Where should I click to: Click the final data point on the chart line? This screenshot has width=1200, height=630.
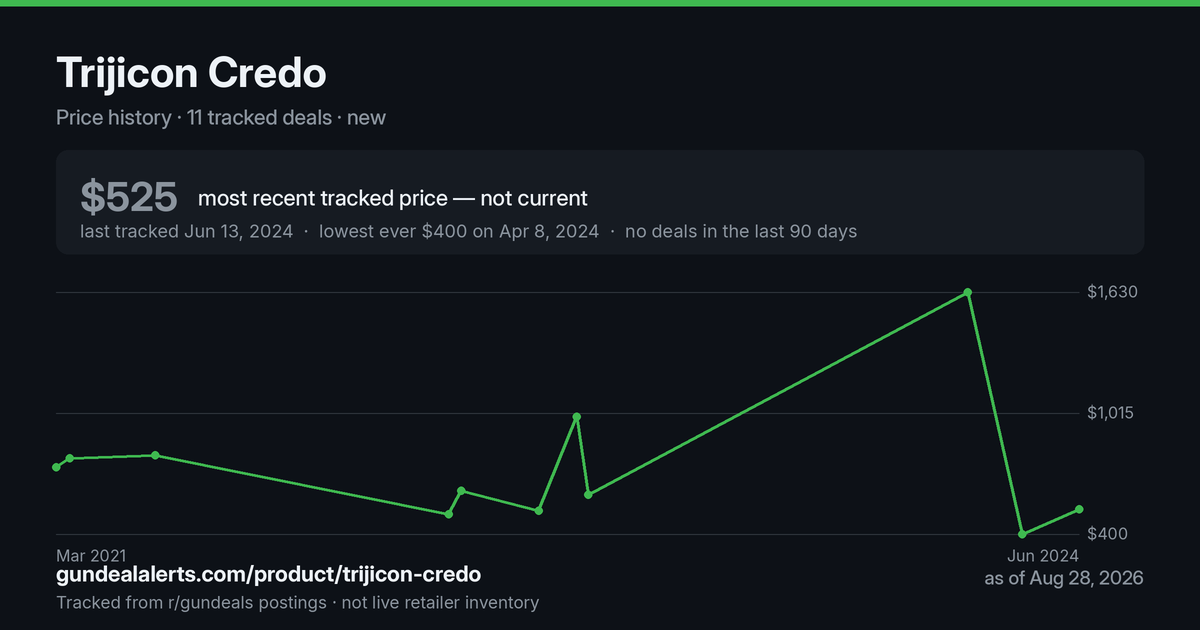[1079, 509]
